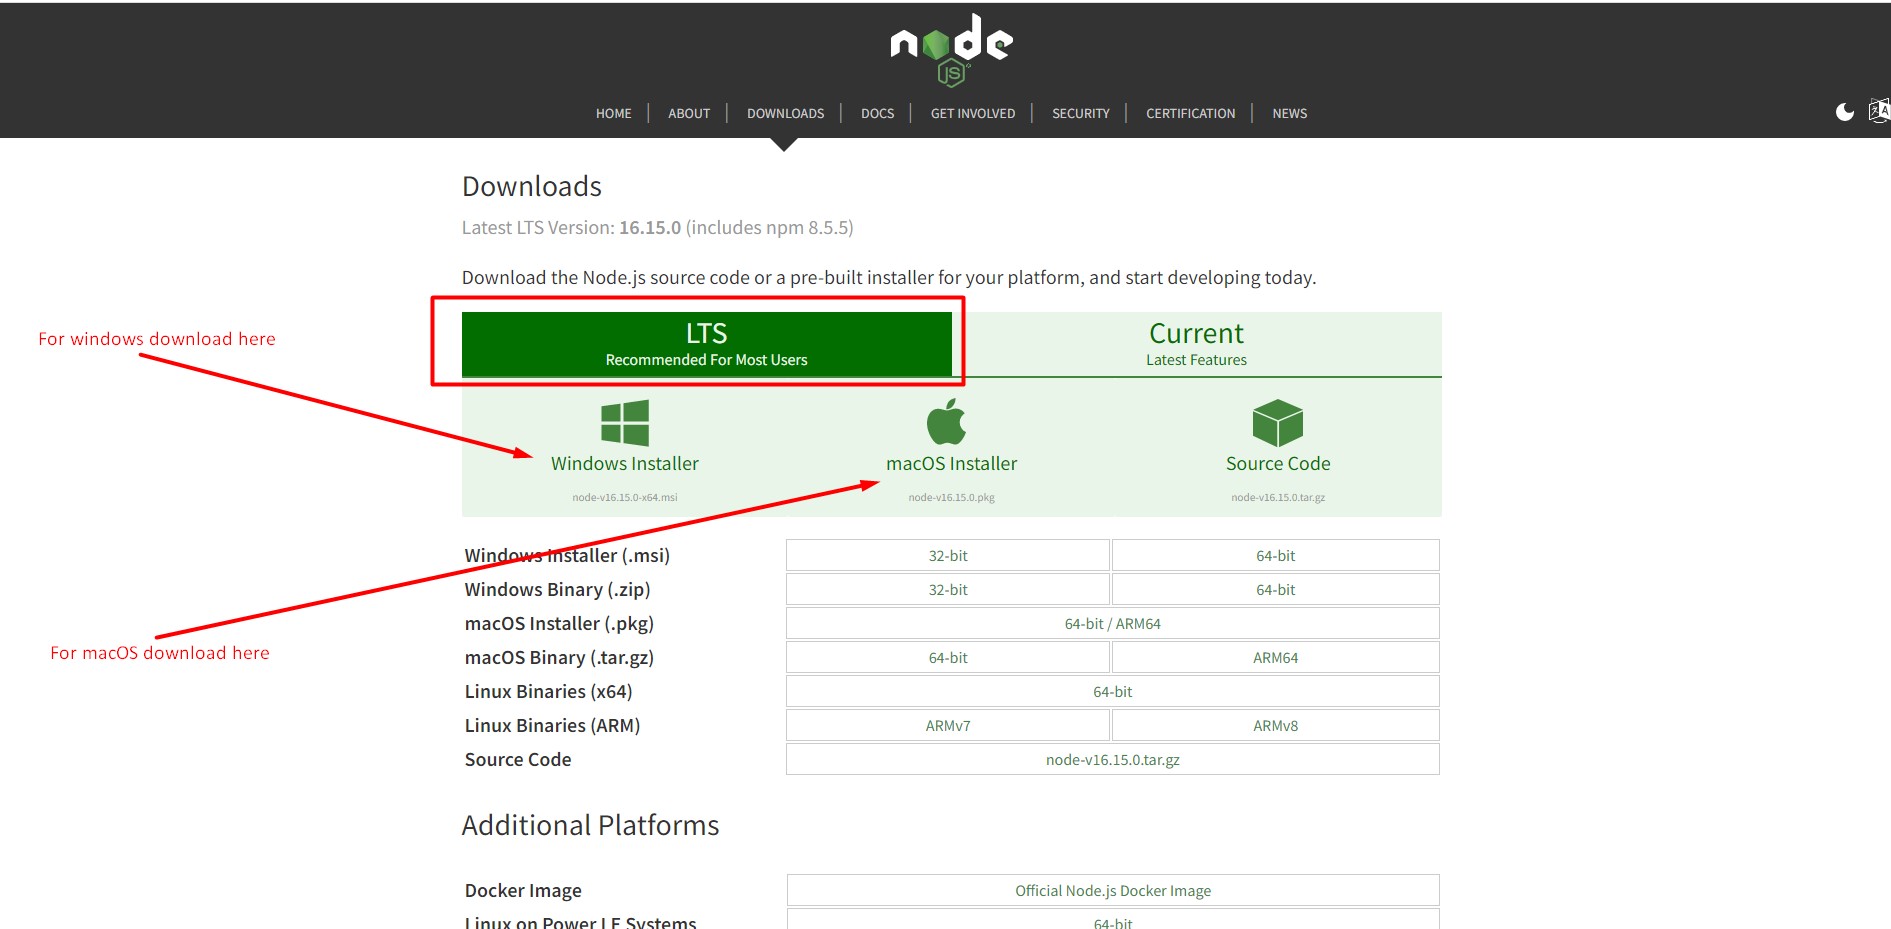
Task: Click the Source Code cube icon
Action: pos(1278,423)
